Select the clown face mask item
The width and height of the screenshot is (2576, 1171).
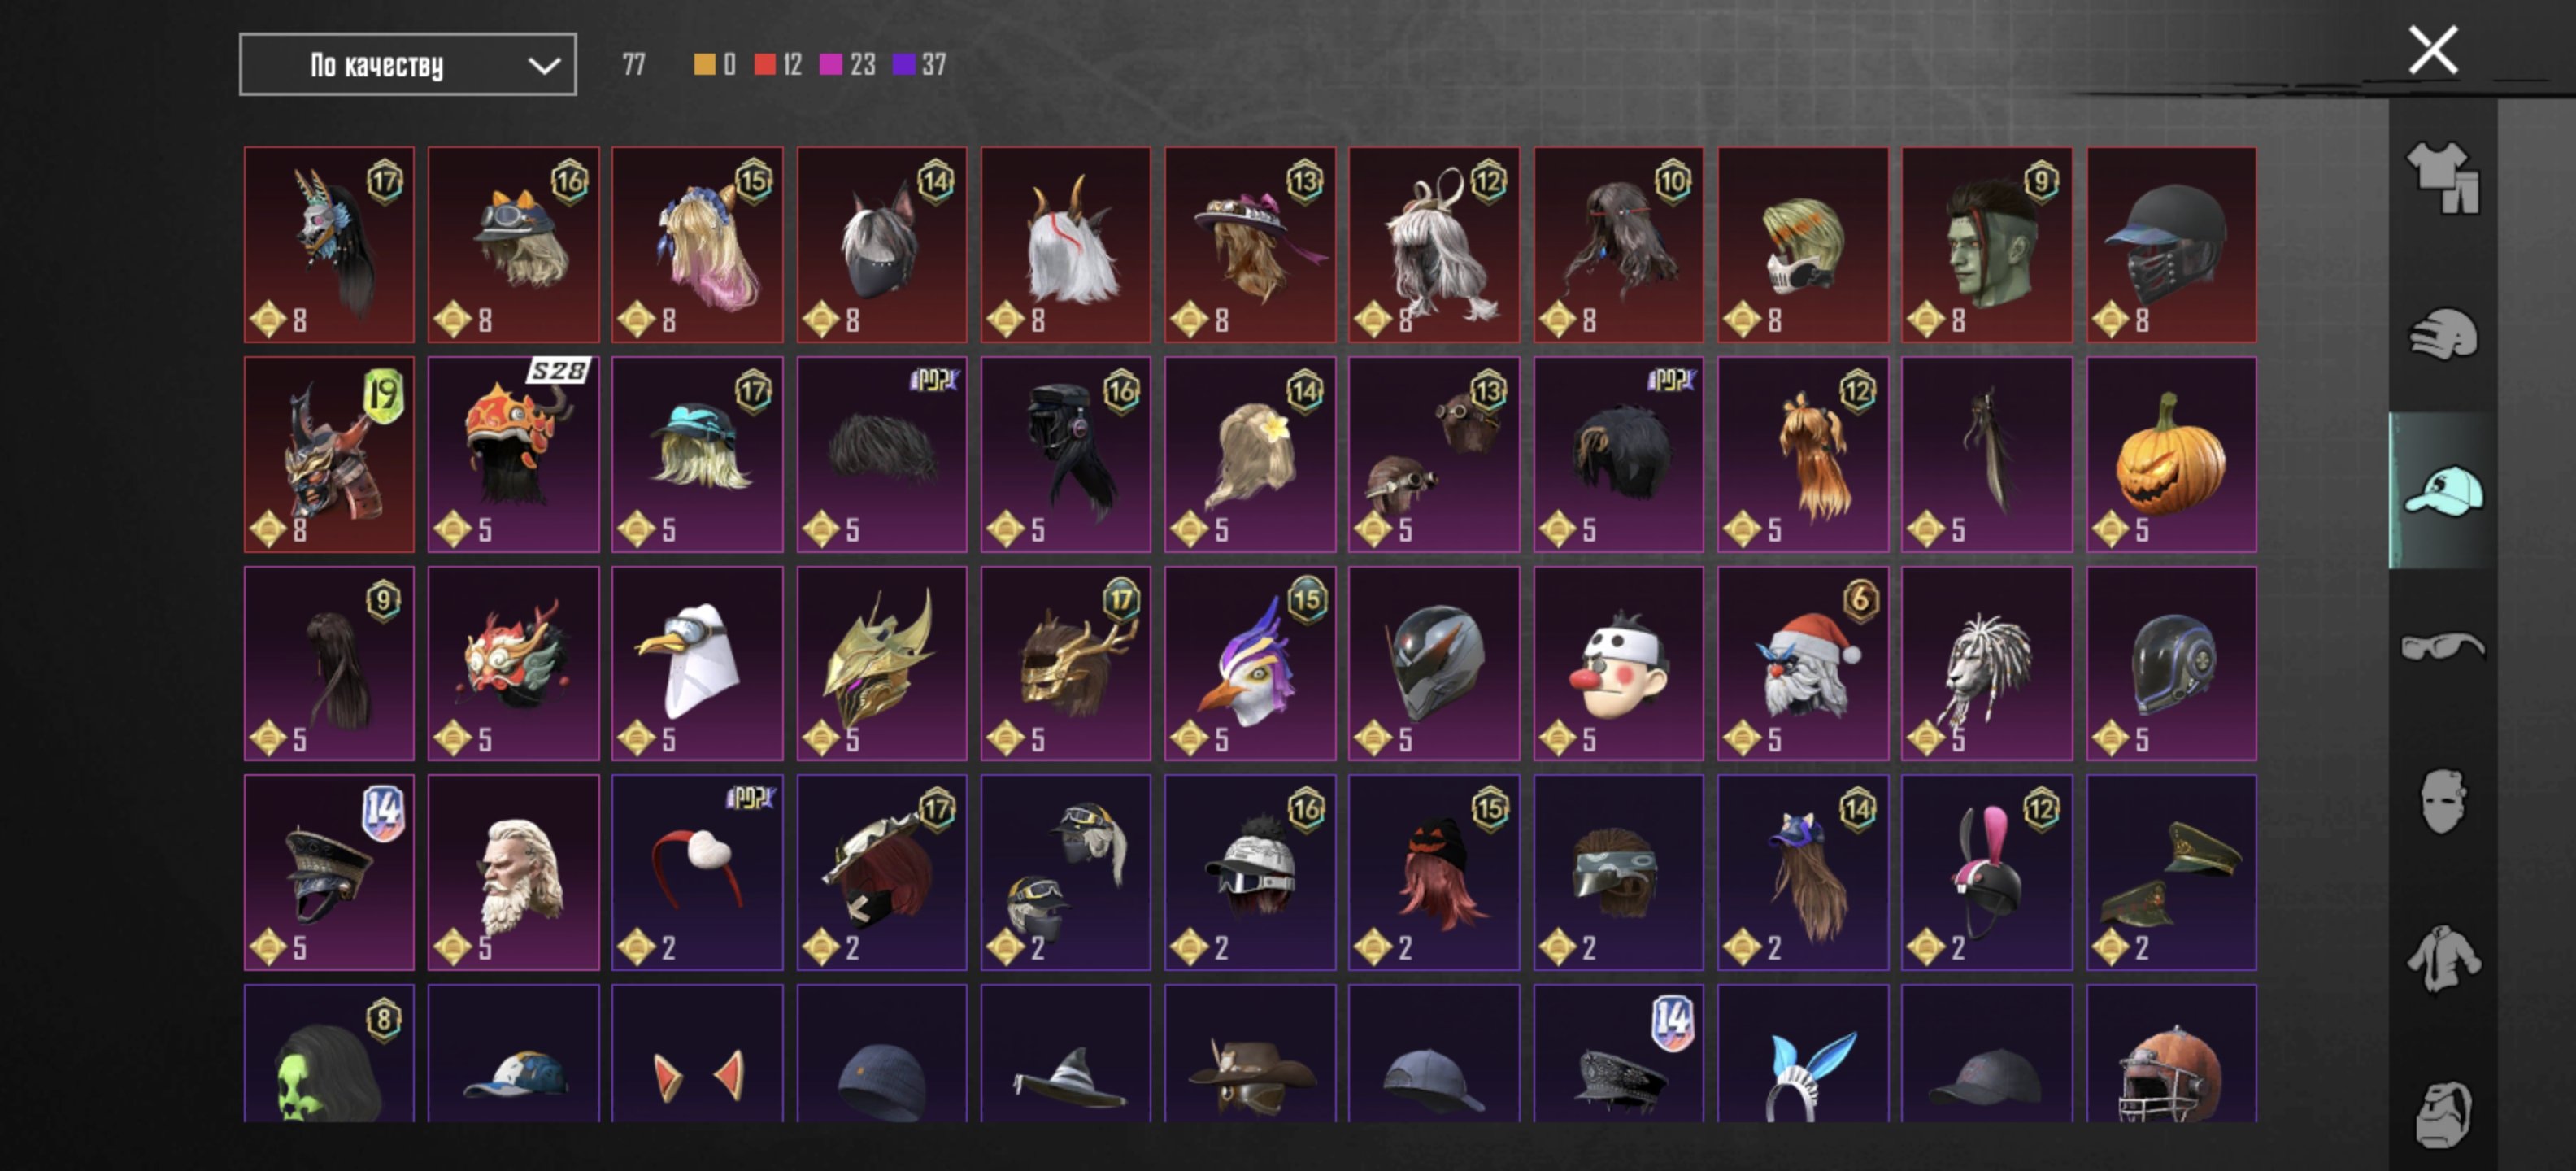[x=1618, y=664]
